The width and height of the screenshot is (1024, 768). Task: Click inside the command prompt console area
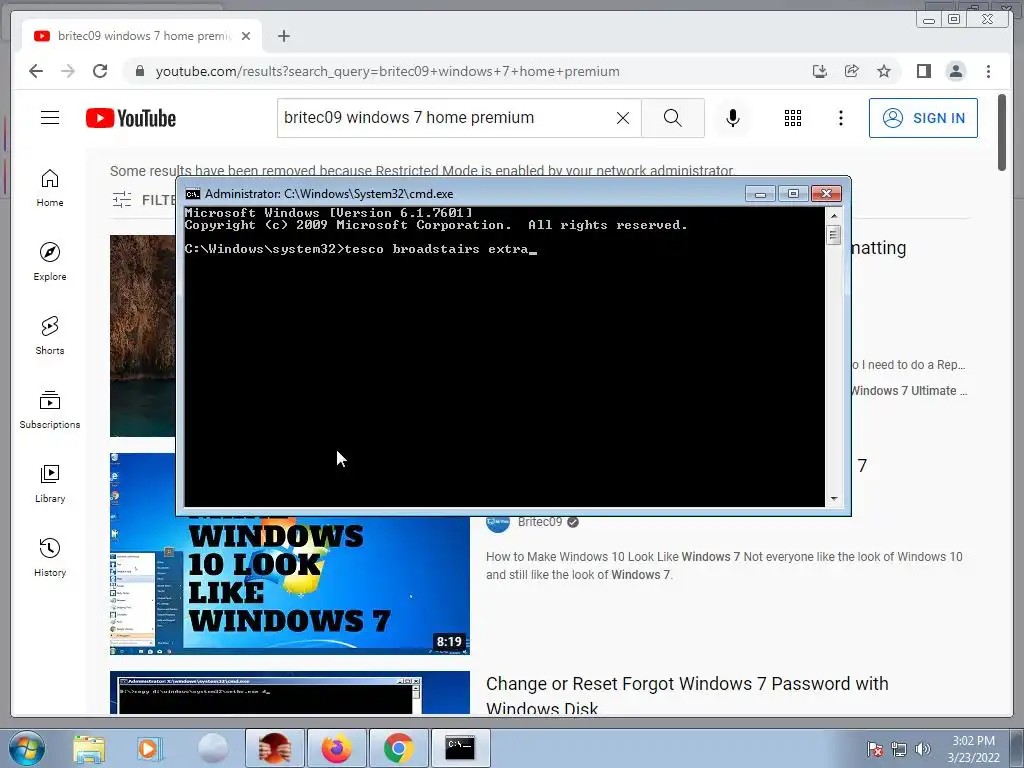point(504,357)
